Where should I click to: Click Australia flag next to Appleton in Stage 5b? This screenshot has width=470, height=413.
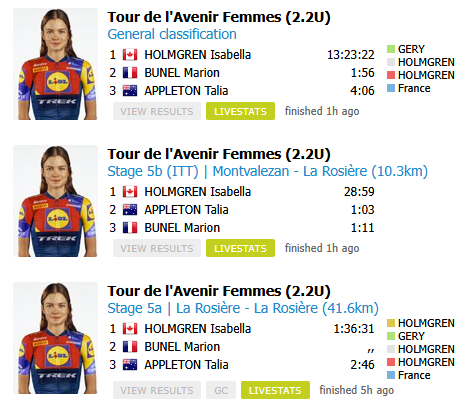pyautogui.click(x=130, y=210)
